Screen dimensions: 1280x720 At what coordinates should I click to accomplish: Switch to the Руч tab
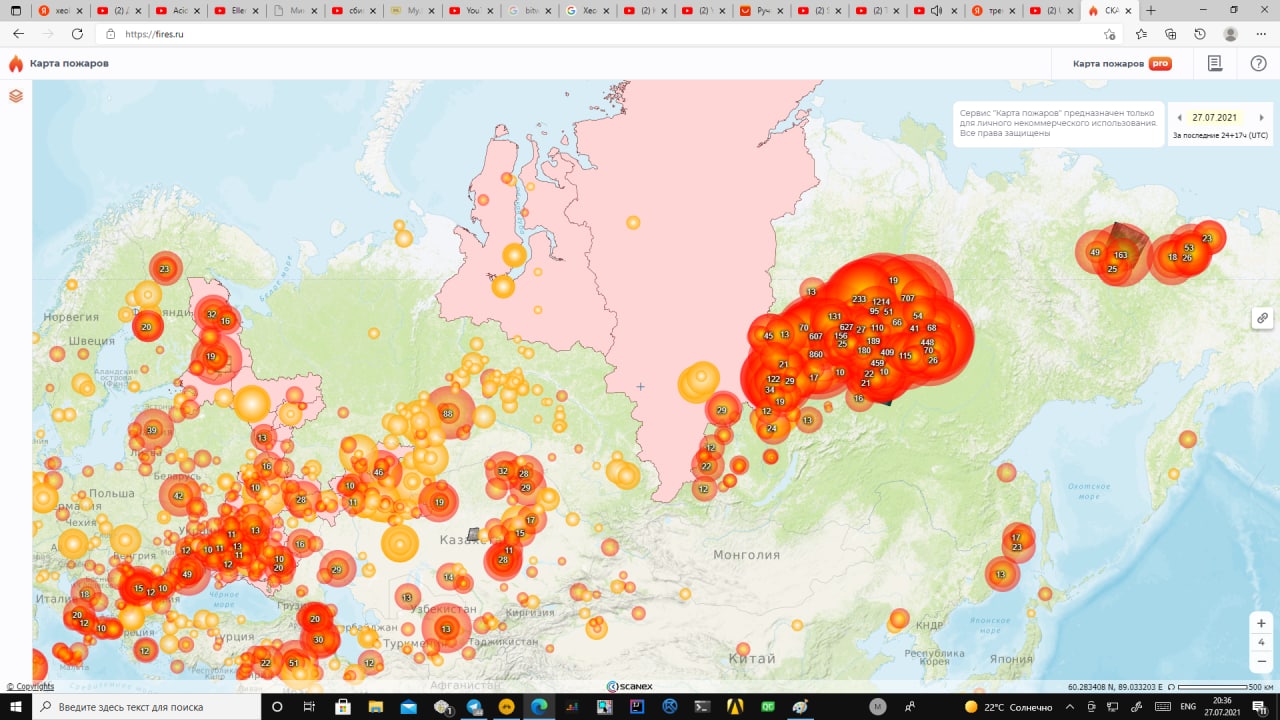pos(762,10)
